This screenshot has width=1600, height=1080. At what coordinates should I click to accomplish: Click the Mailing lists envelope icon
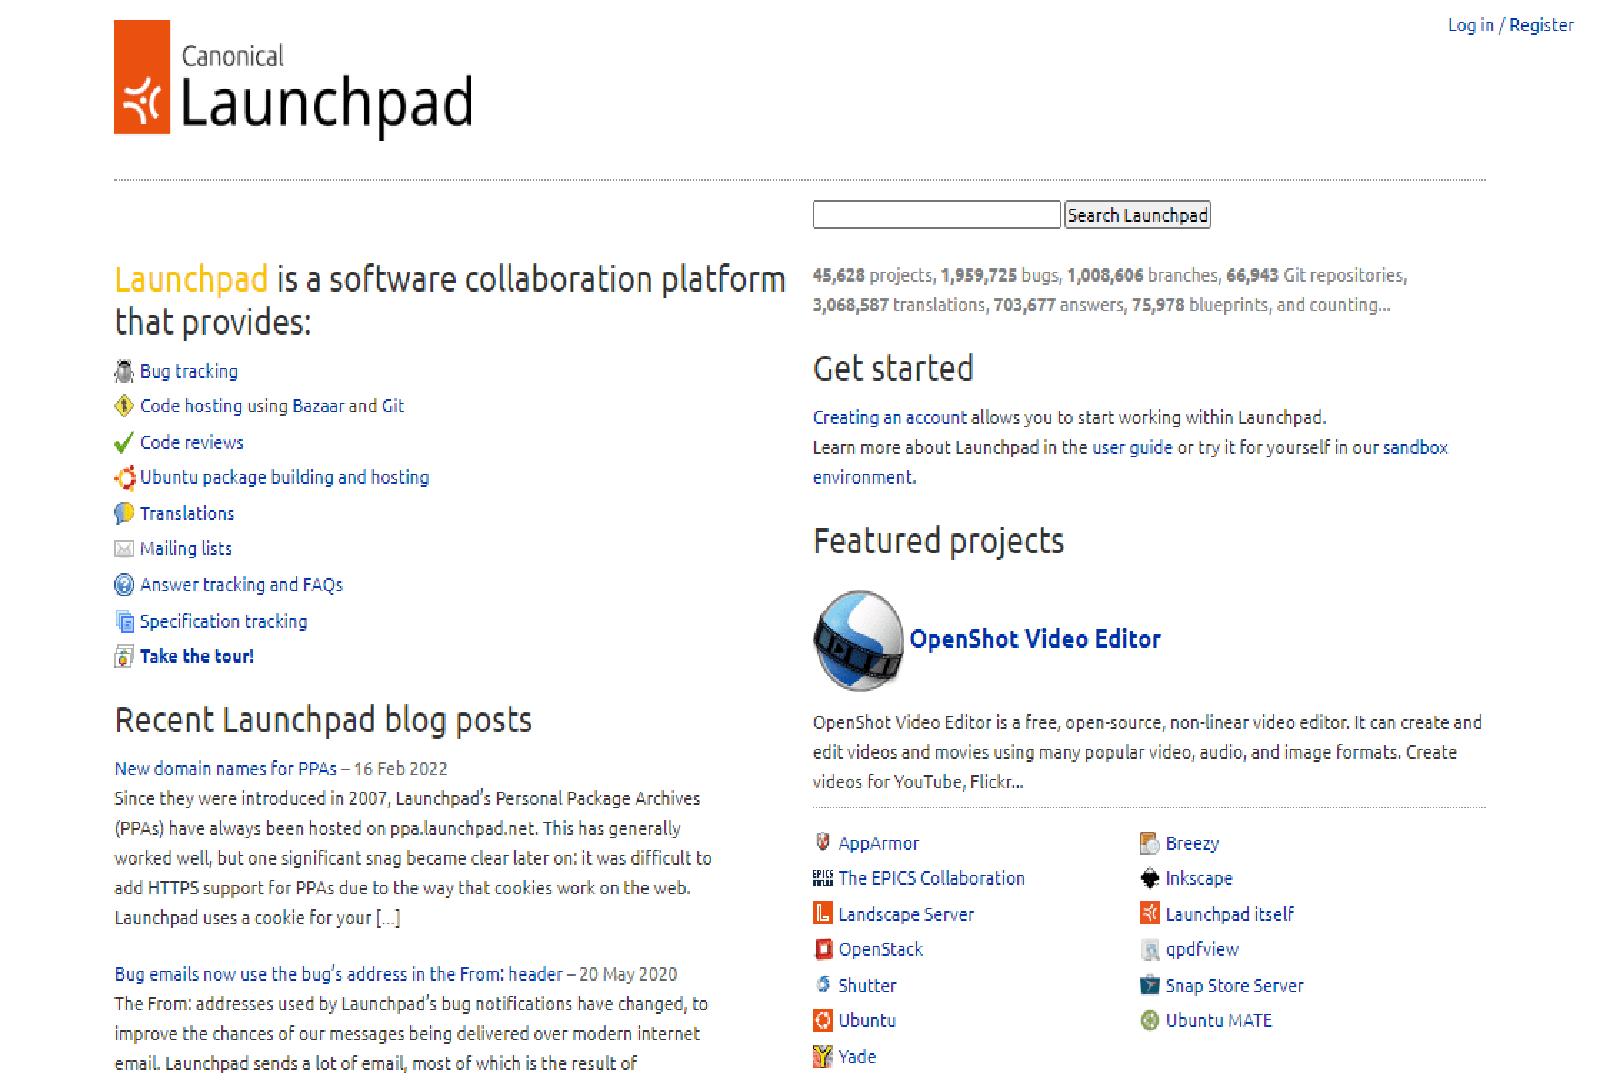(x=123, y=548)
